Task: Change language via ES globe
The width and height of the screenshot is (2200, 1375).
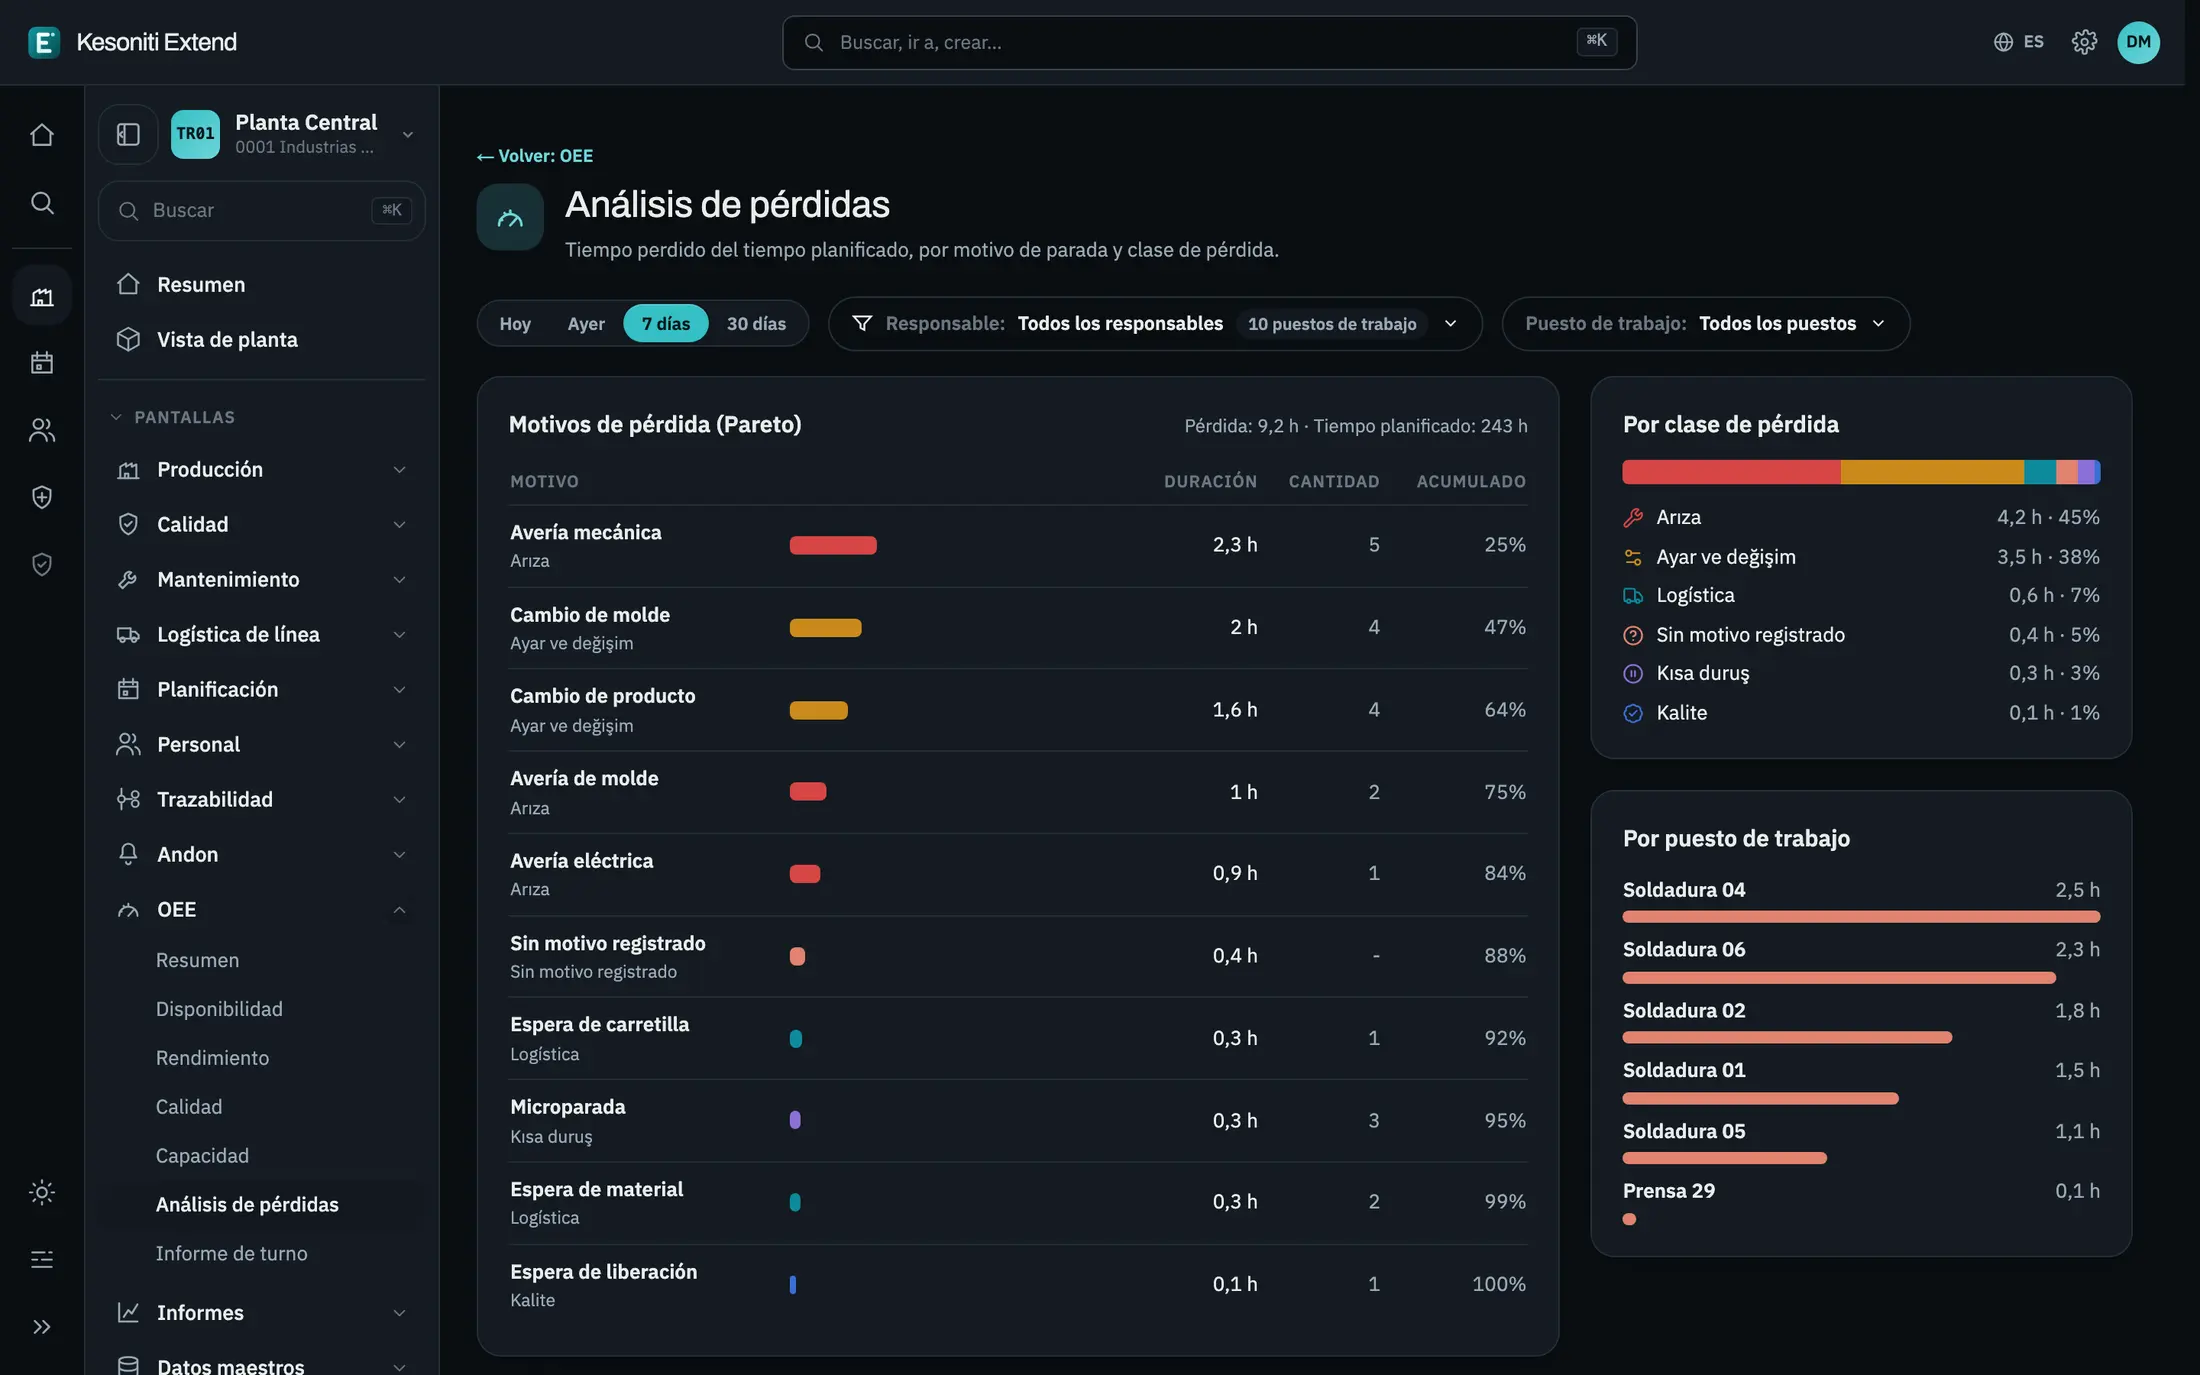Action: [x=2018, y=42]
